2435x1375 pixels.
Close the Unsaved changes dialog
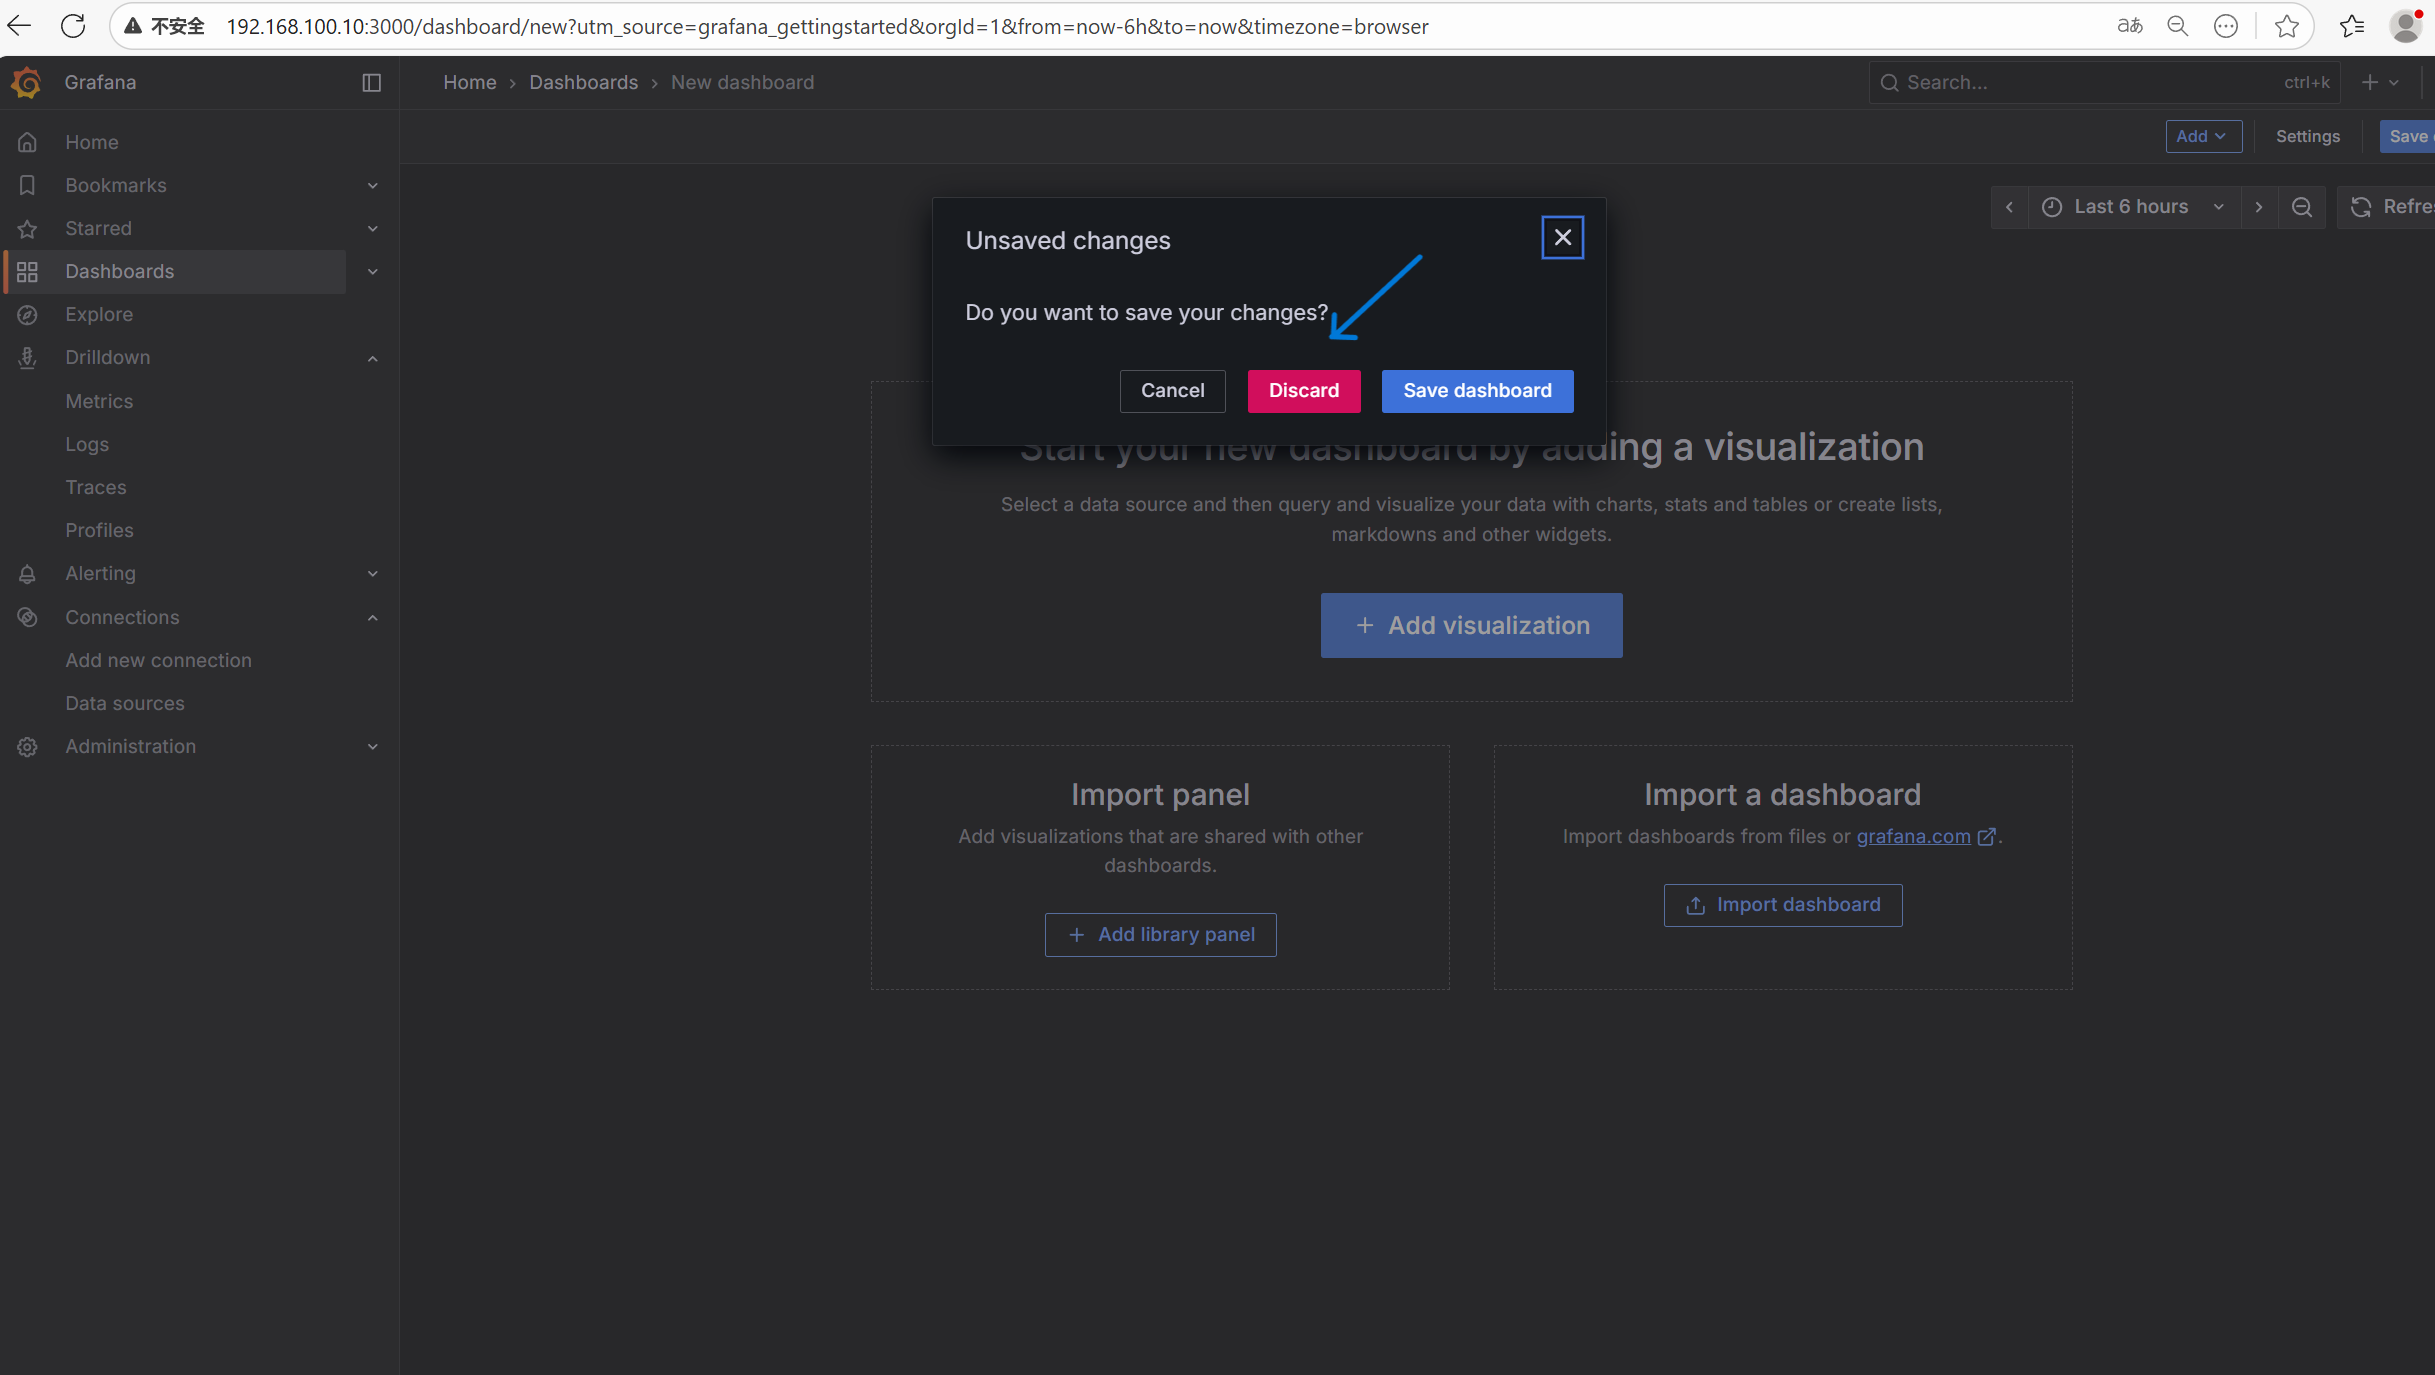1562,238
